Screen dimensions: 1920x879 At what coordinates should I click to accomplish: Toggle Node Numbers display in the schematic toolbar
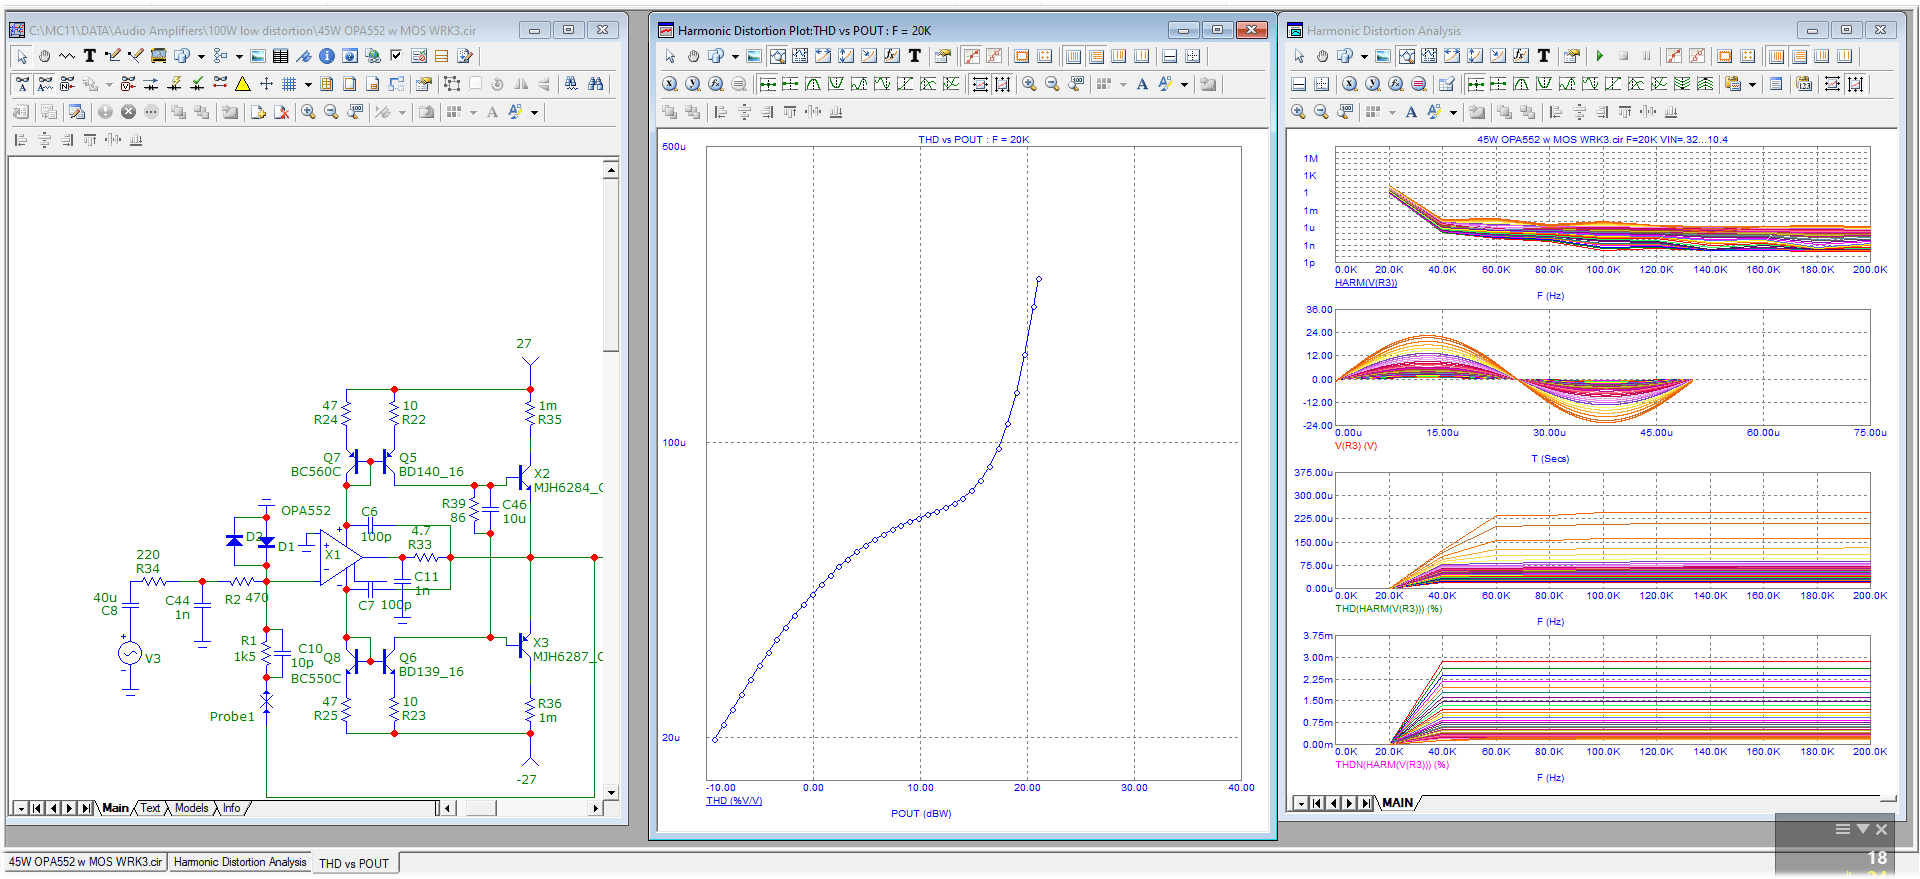click(x=67, y=84)
